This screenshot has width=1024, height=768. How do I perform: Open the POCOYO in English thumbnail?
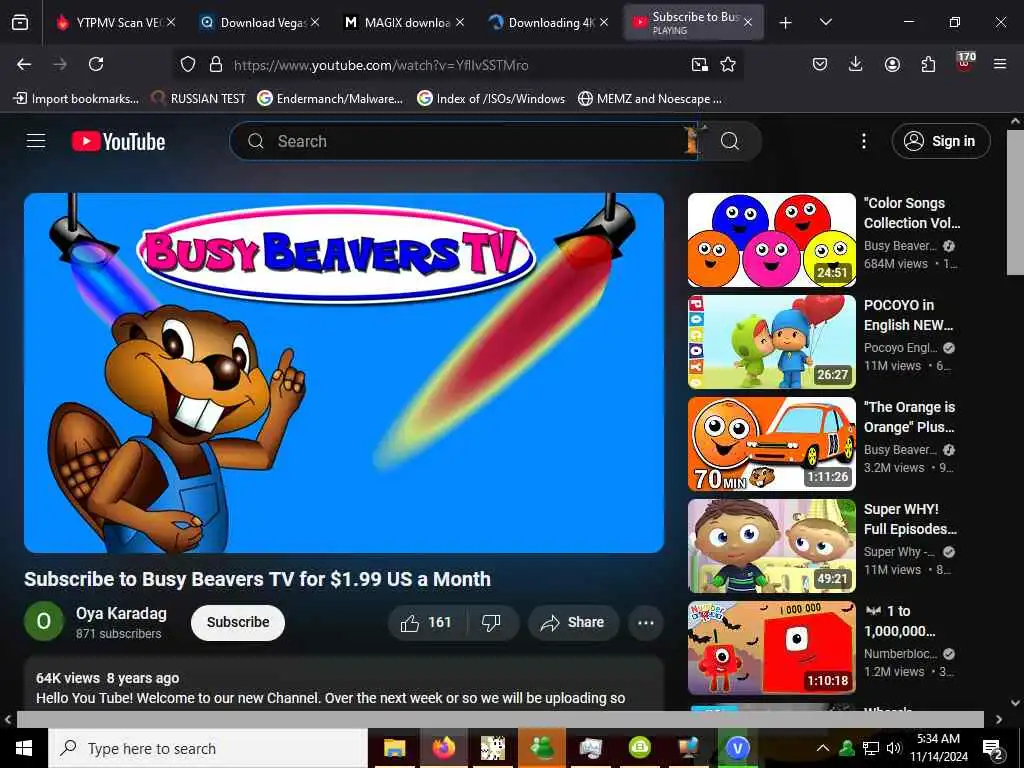click(x=771, y=342)
